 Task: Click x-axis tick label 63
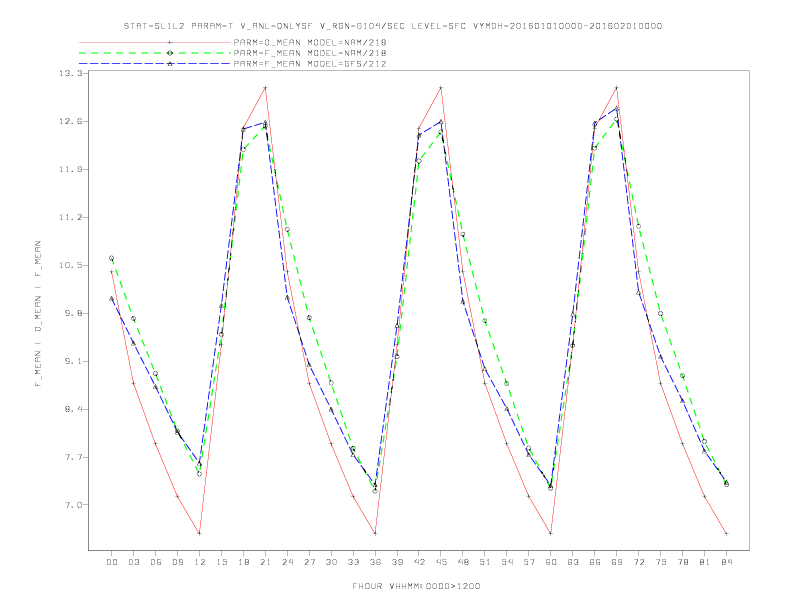click(573, 562)
